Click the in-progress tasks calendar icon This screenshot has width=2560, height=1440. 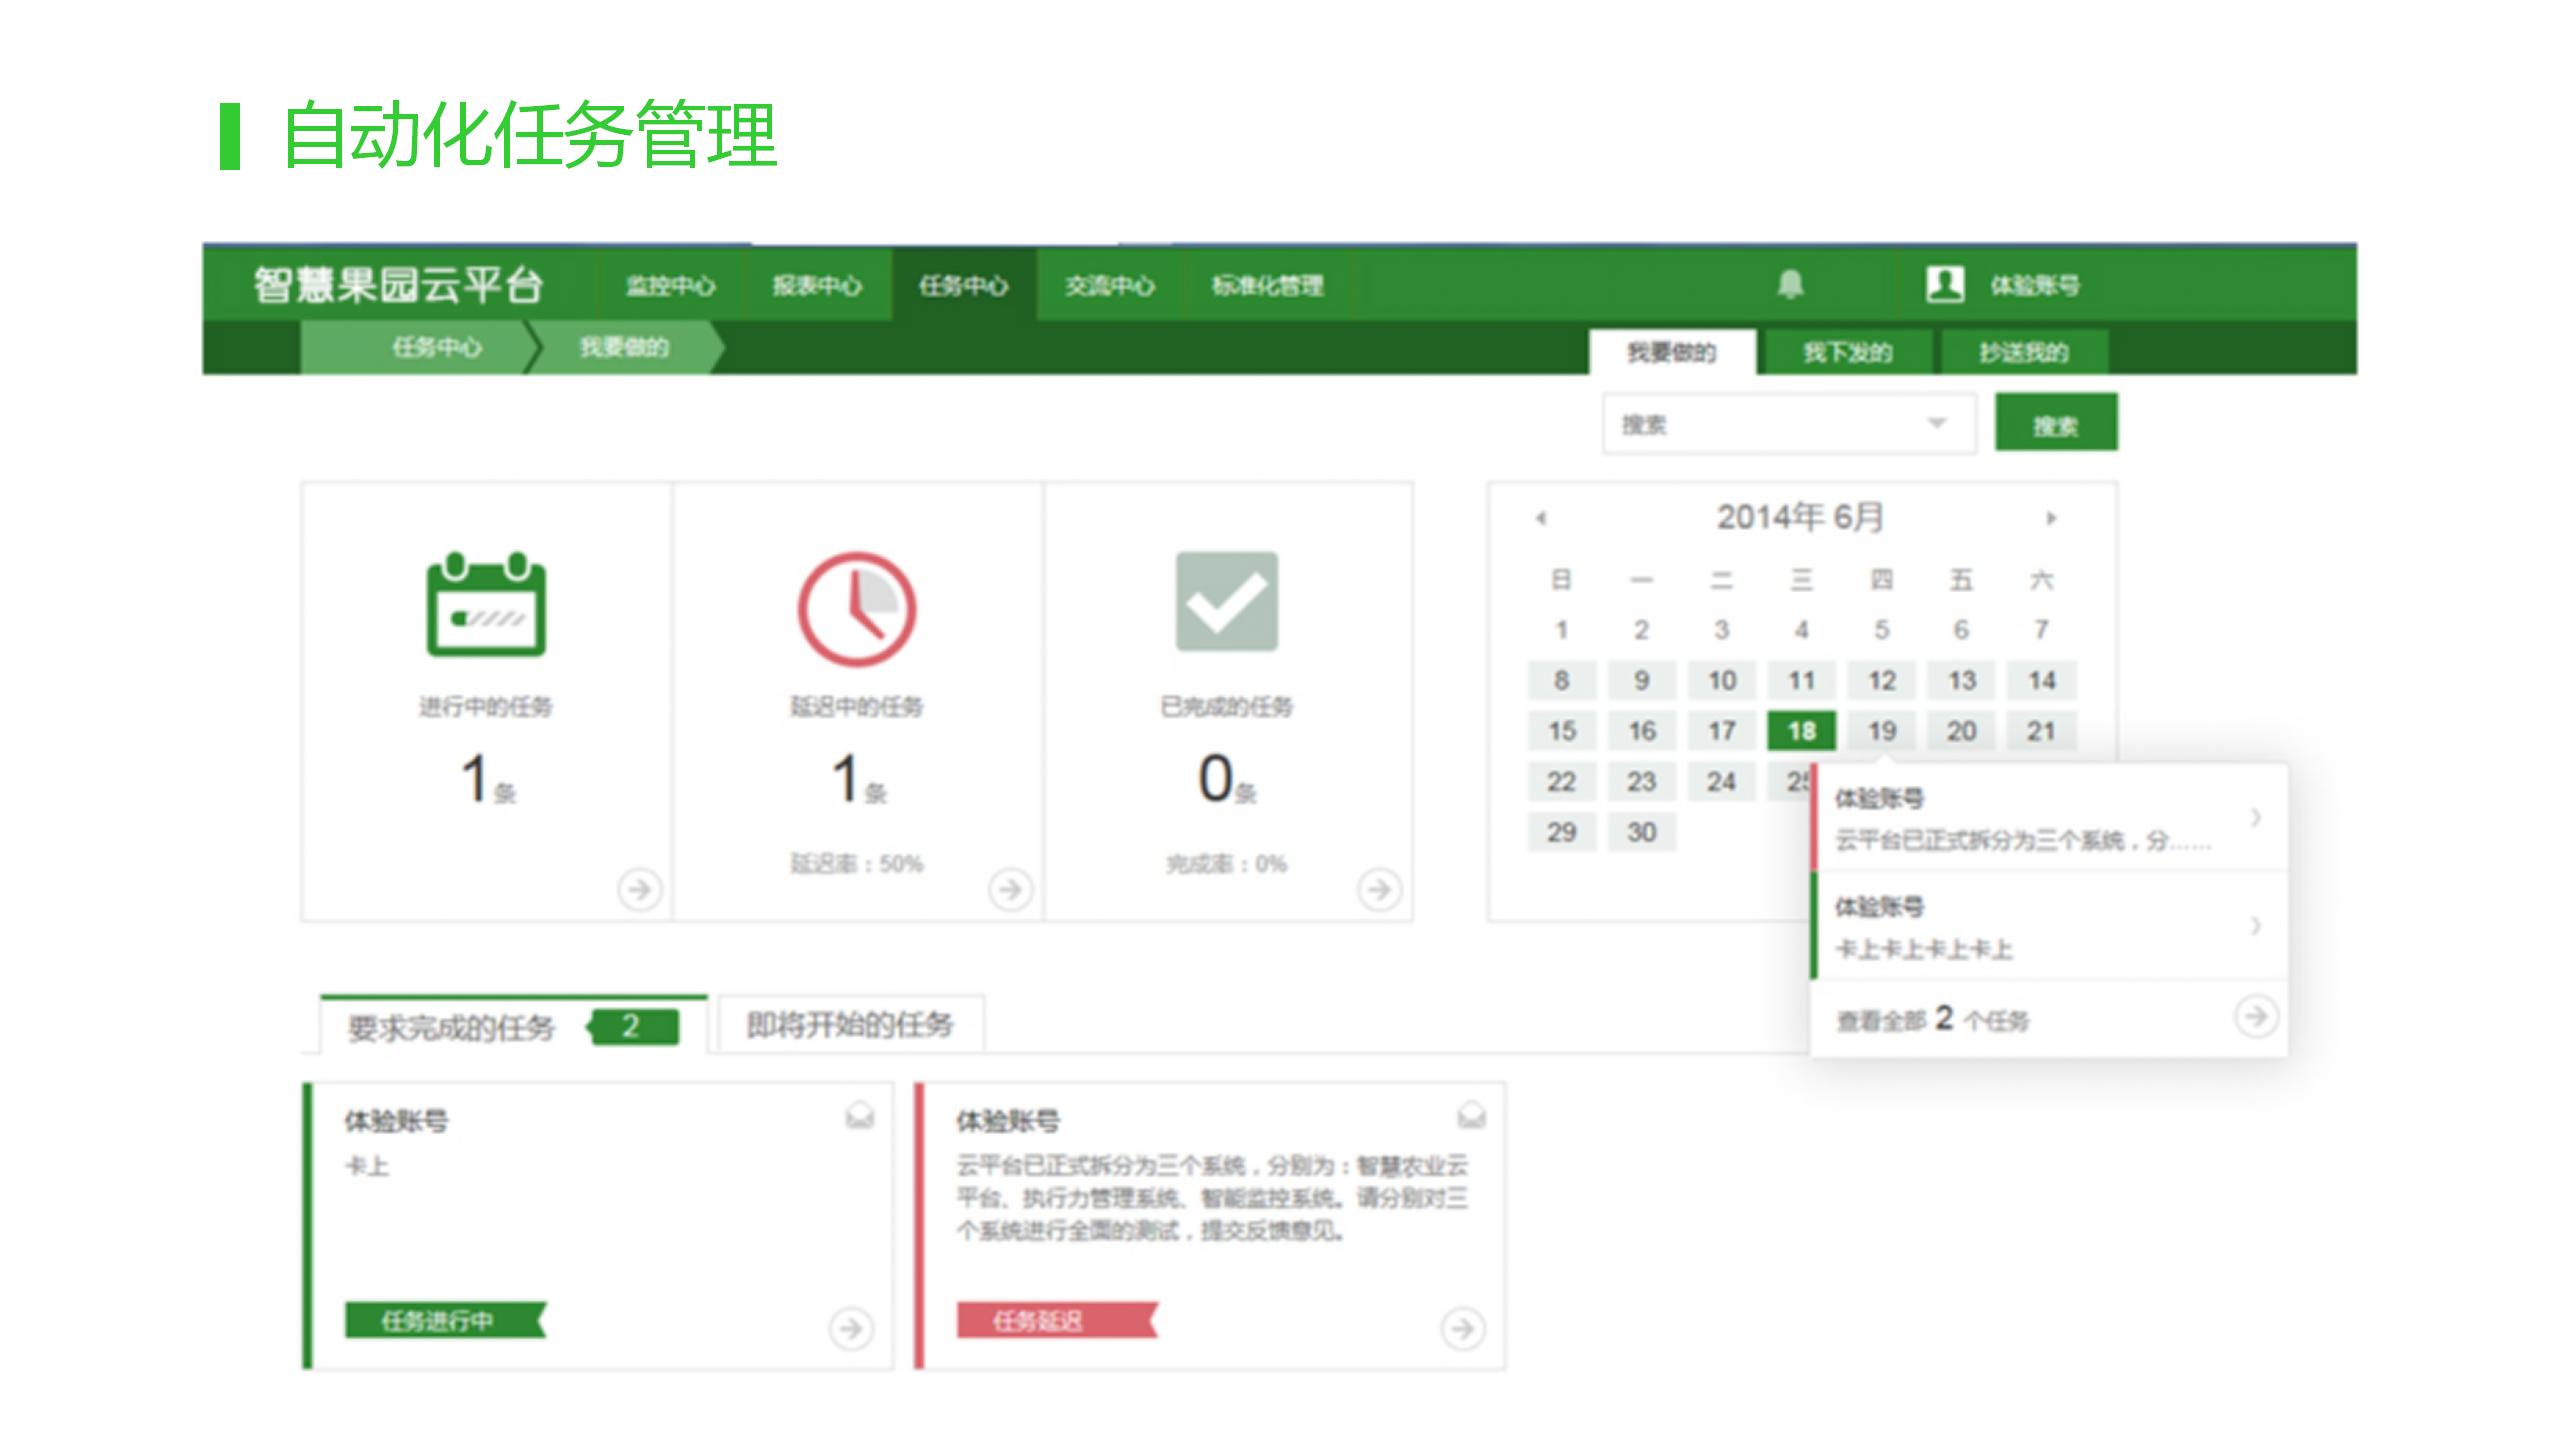pyautogui.click(x=486, y=604)
